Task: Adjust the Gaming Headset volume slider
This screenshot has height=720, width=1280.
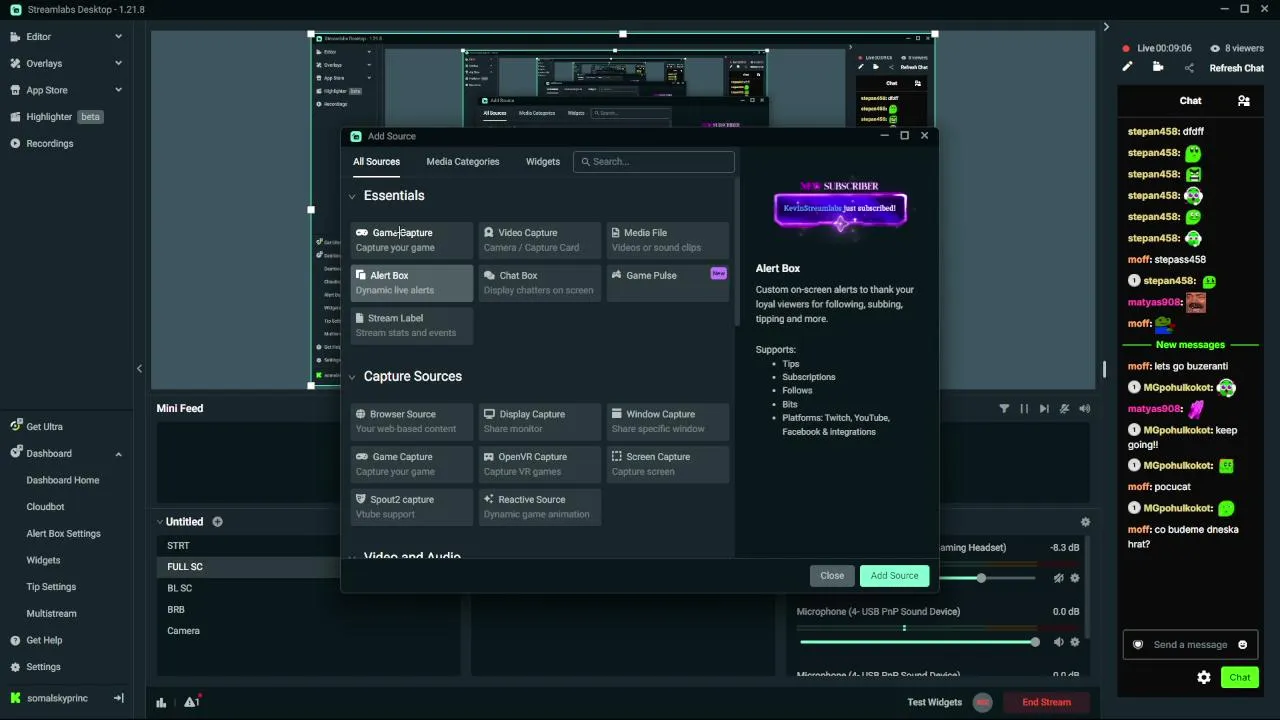Action: coord(980,578)
